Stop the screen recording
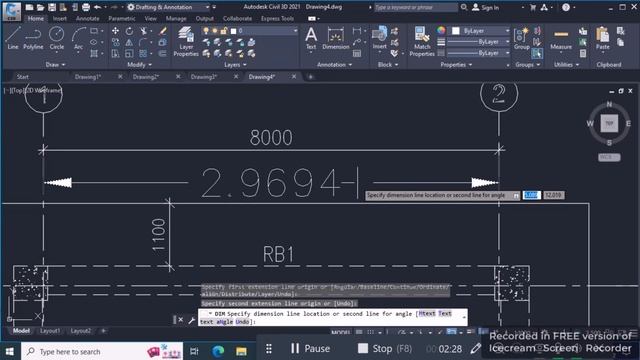Image resolution: width=640 pixels, height=360 pixels. click(384, 349)
